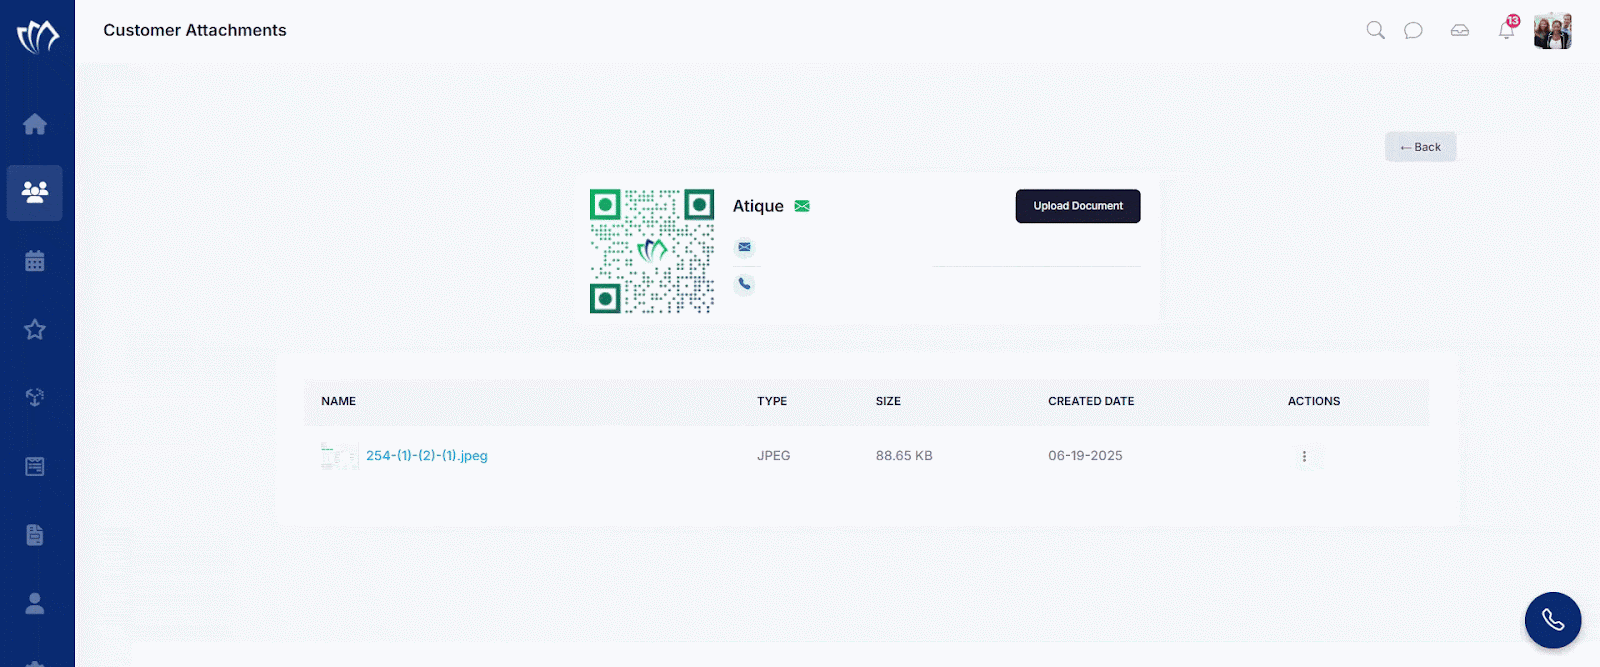Image resolution: width=1600 pixels, height=667 pixels.
Task: Click the thumbnail preview of the jpeg attachment
Action: coord(340,456)
